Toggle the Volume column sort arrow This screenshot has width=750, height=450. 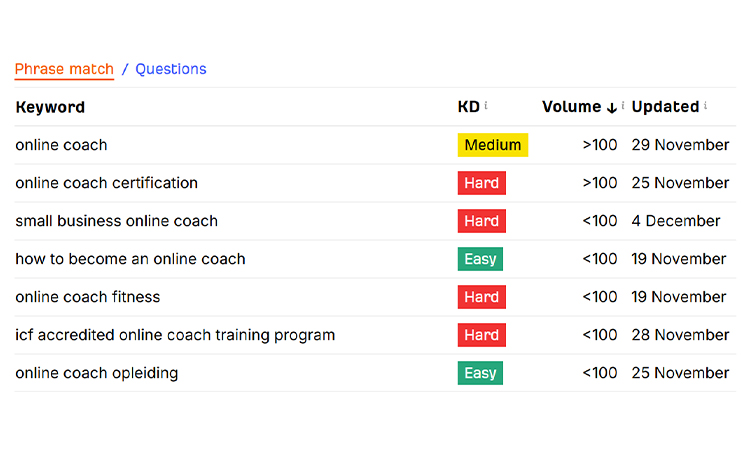[x=611, y=107]
